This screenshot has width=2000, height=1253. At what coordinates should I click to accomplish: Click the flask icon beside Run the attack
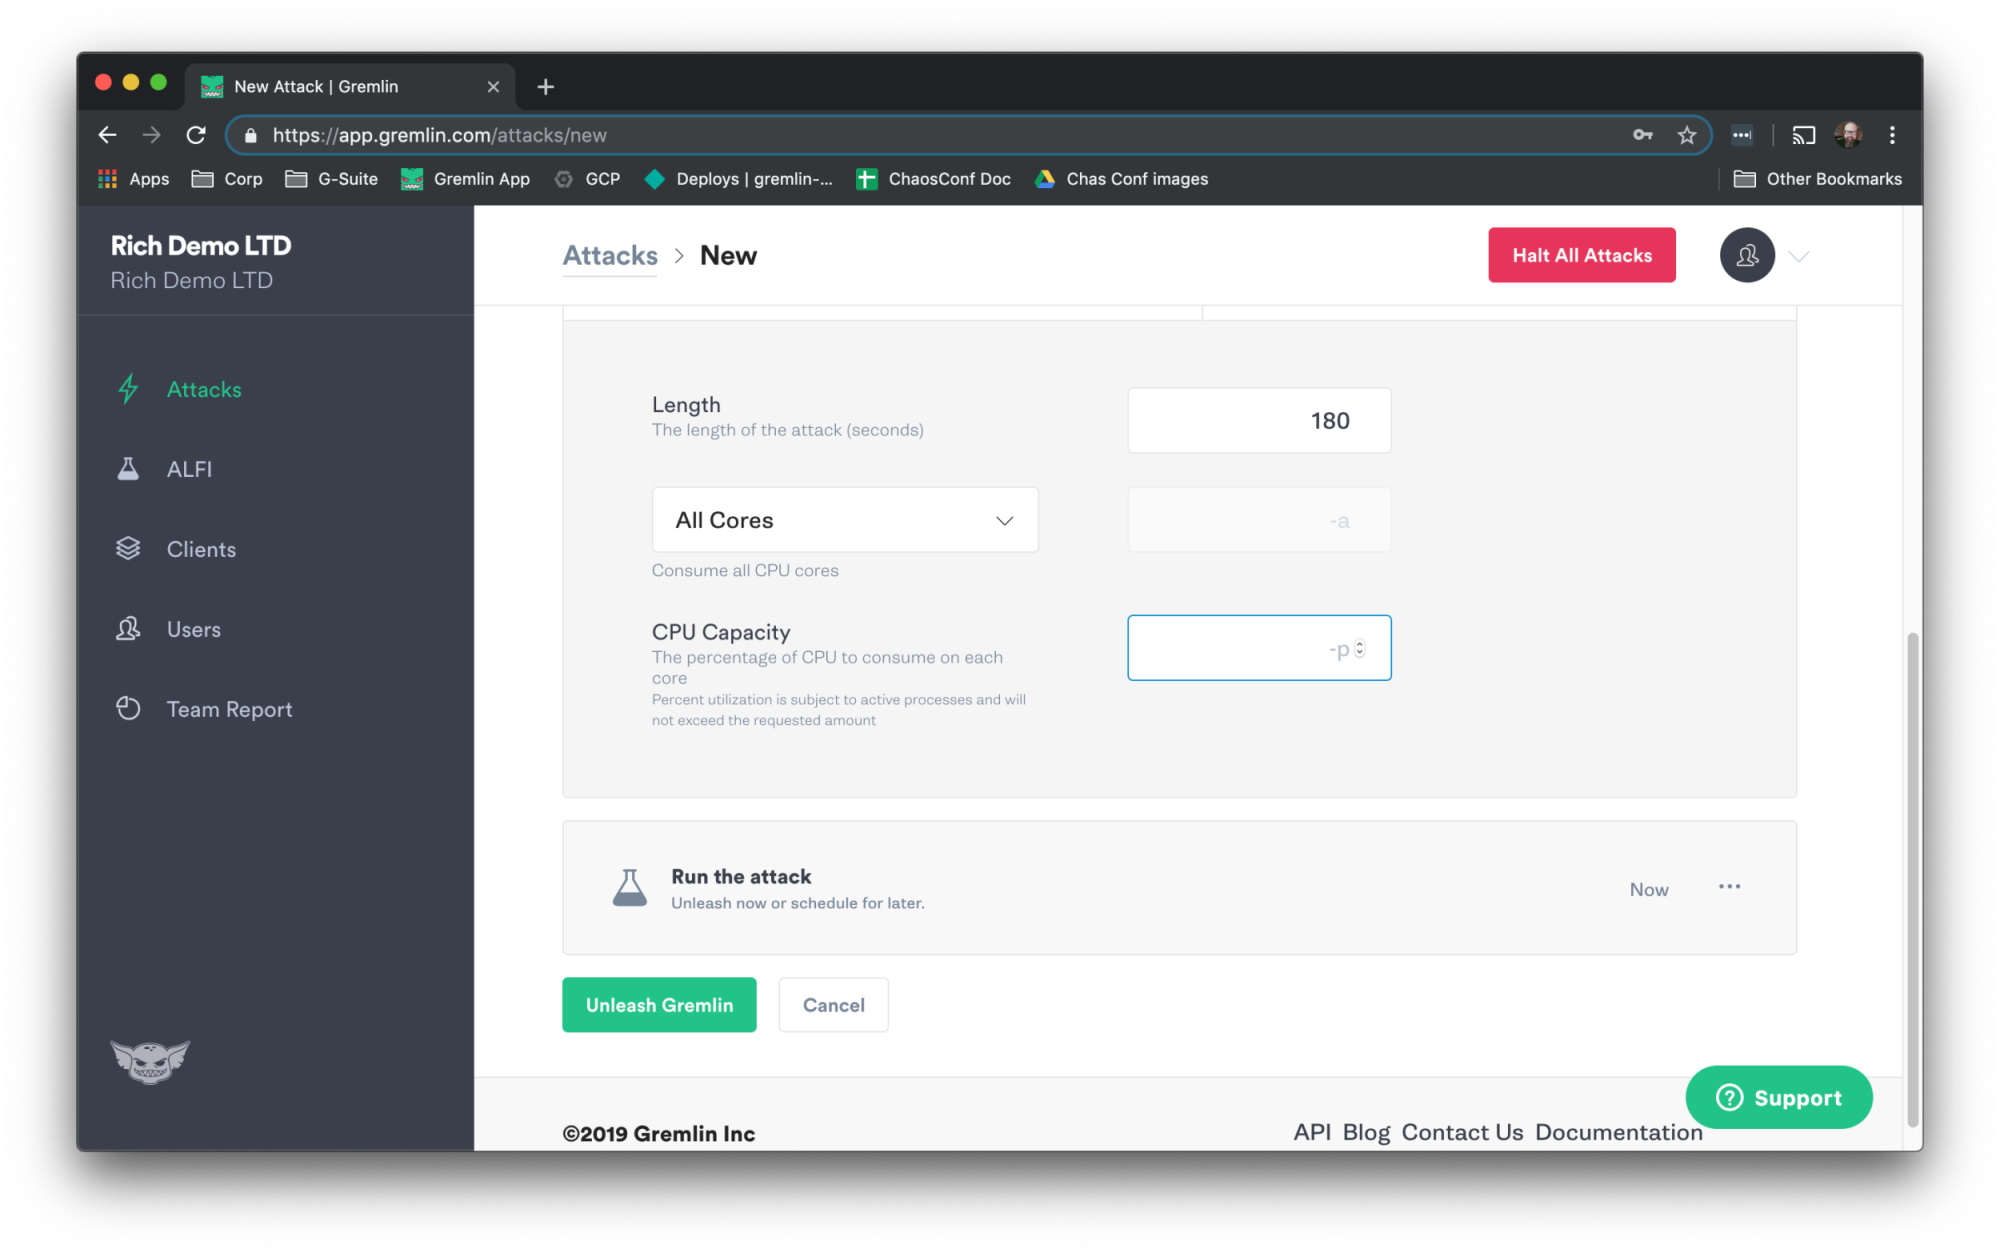[x=629, y=888]
